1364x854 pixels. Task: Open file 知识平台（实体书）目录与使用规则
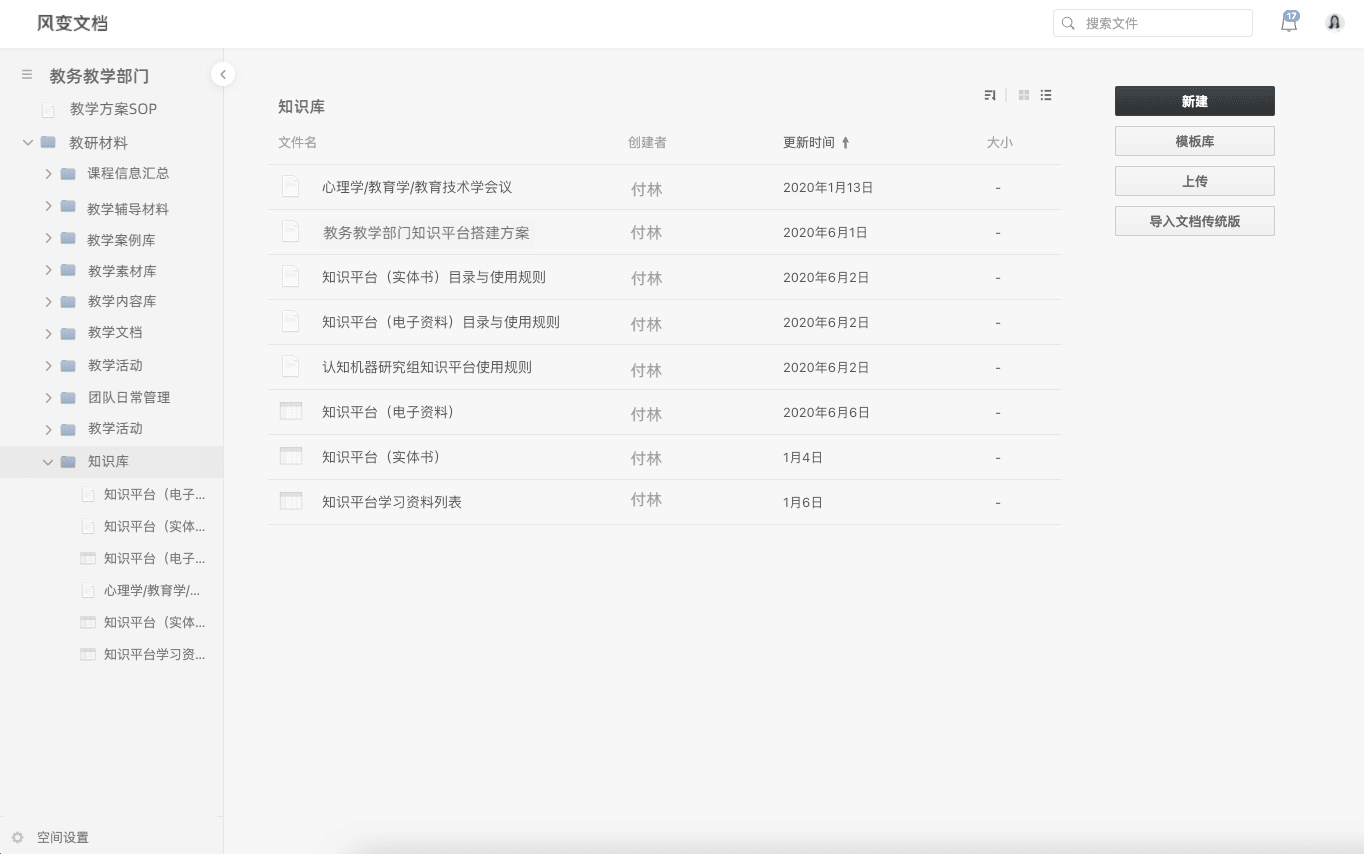[x=434, y=277]
